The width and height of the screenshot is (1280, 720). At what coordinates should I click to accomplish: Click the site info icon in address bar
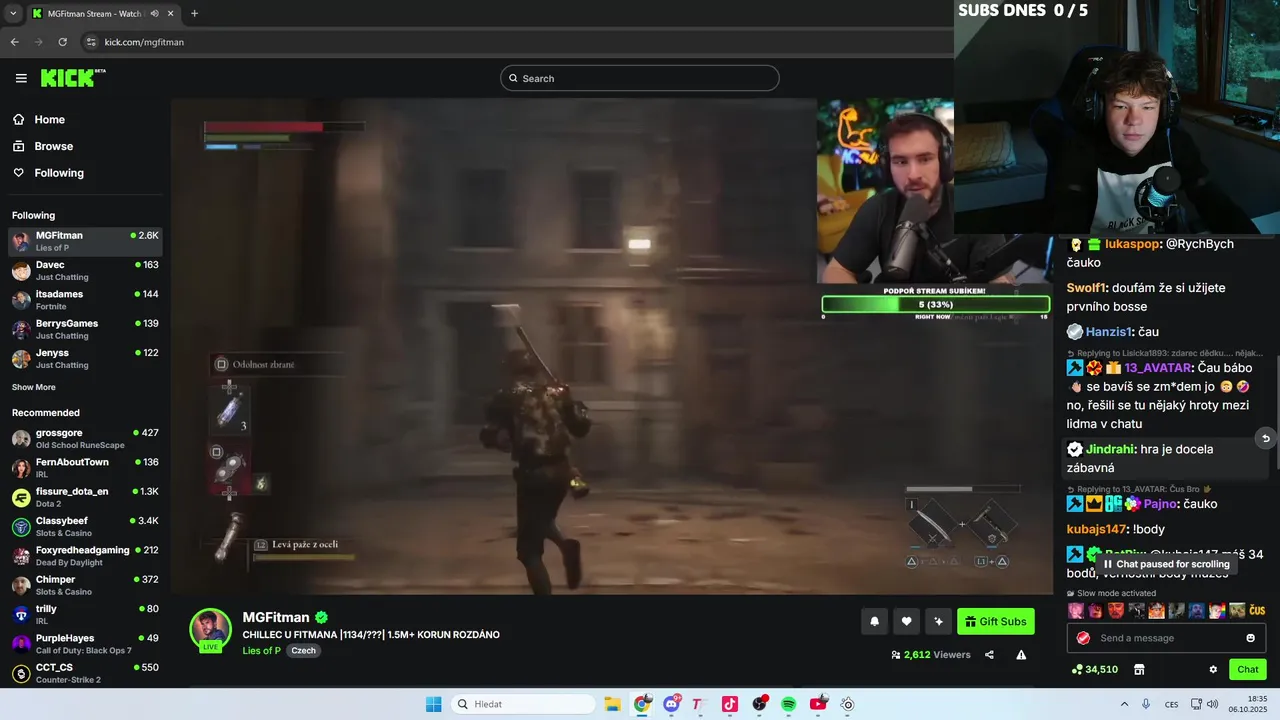click(x=91, y=42)
